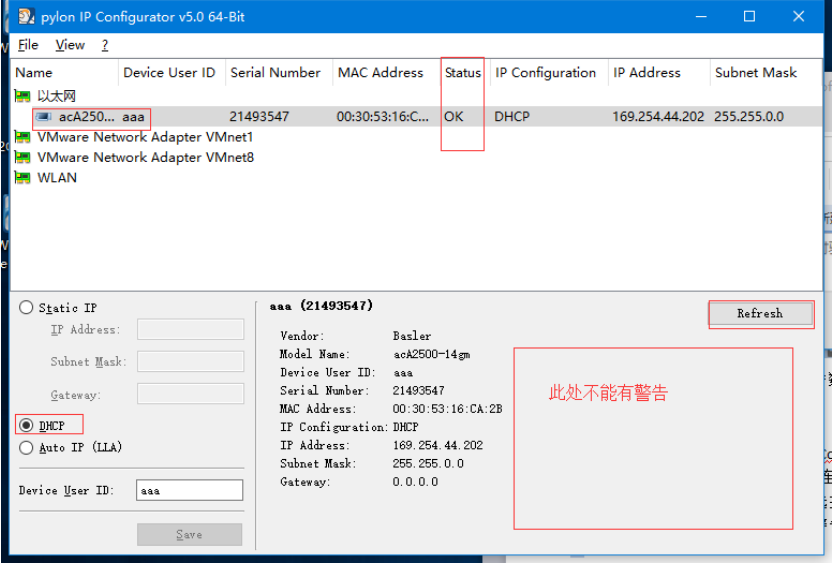Click the VMnet1 adapter icon
This screenshot has height=563, width=839.
click(x=22, y=137)
